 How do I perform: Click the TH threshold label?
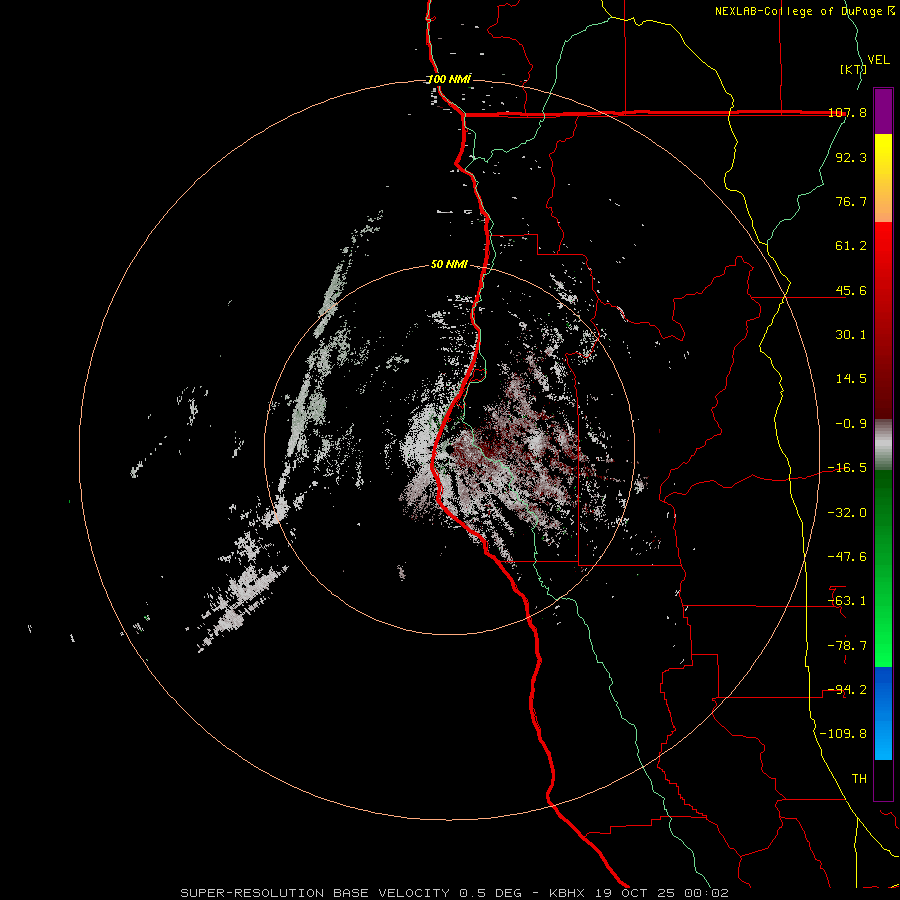point(859,779)
